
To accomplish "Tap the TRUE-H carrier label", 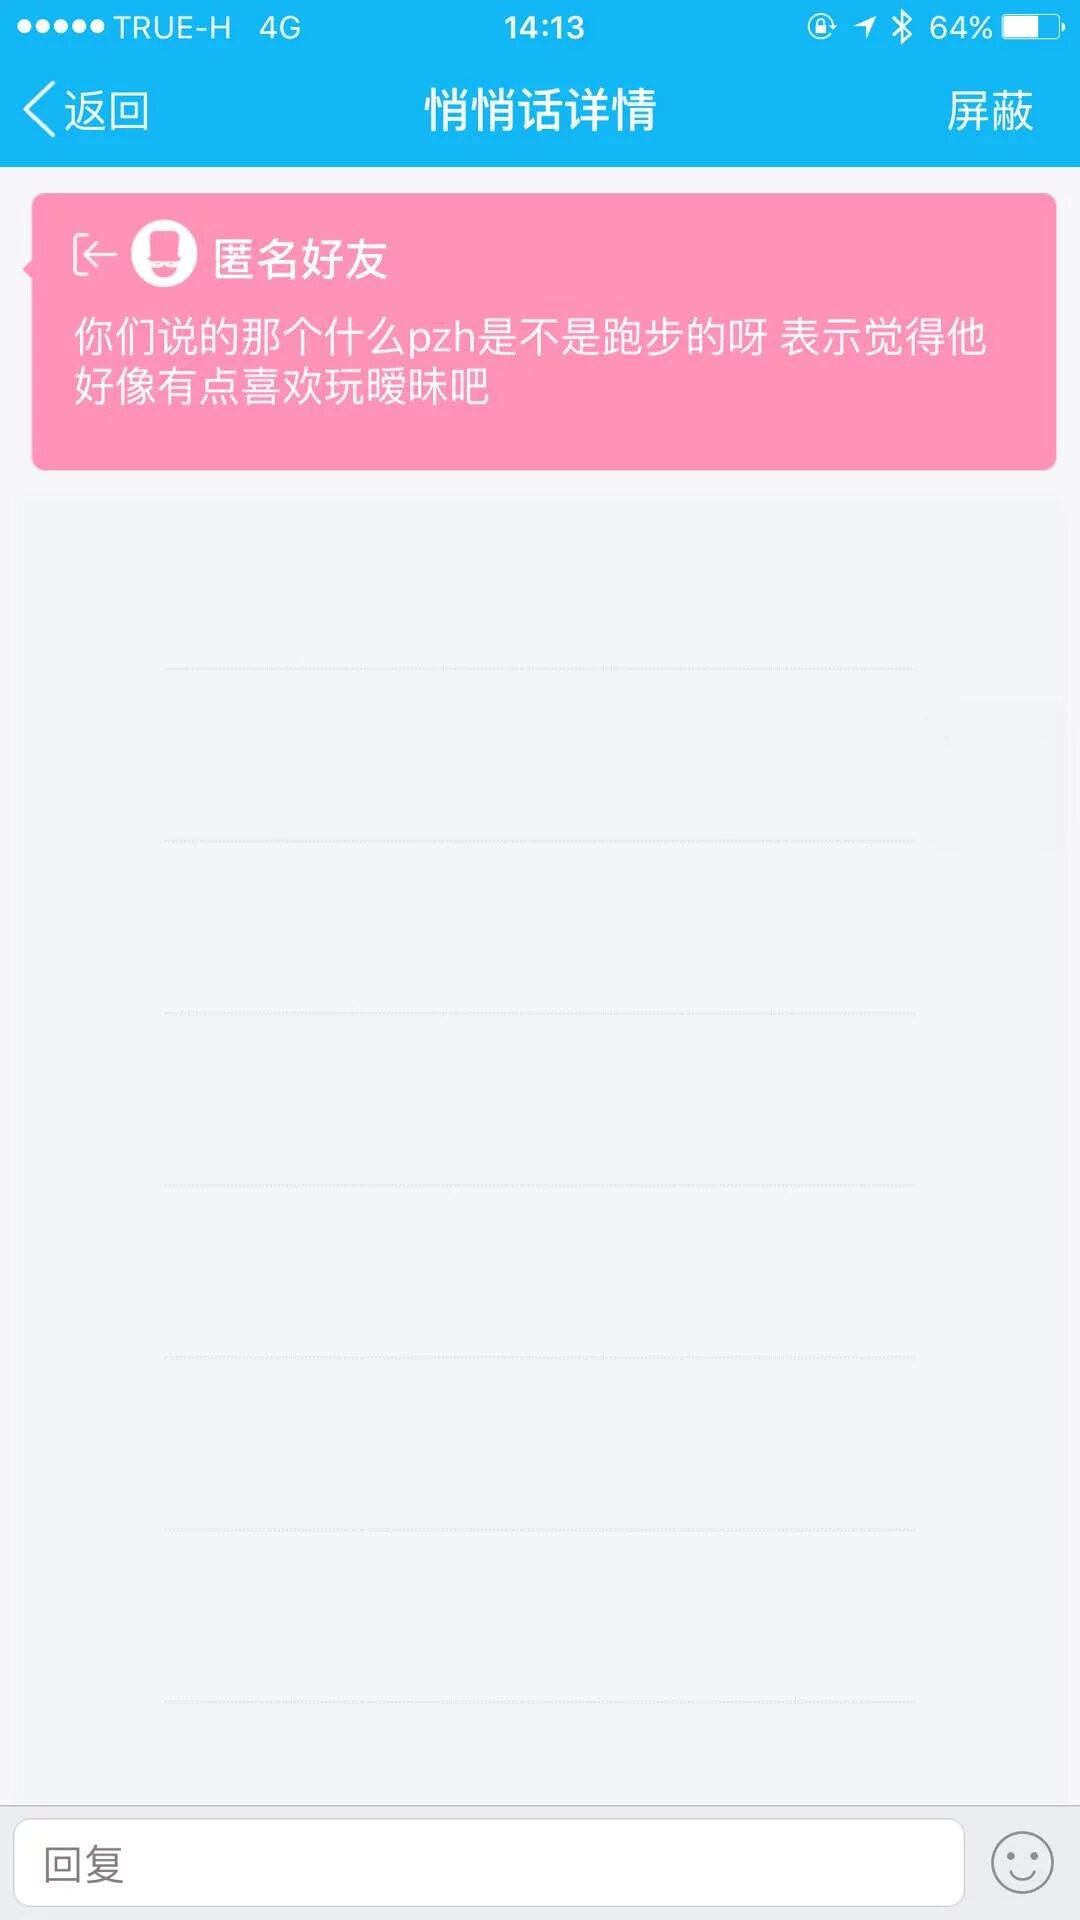I will pyautogui.click(x=172, y=27).
